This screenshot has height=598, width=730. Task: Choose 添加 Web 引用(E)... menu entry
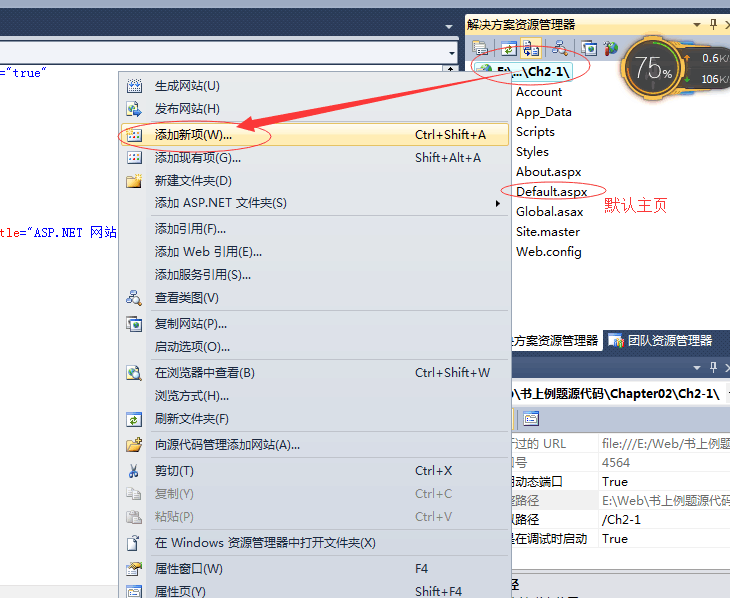[315, 252]
